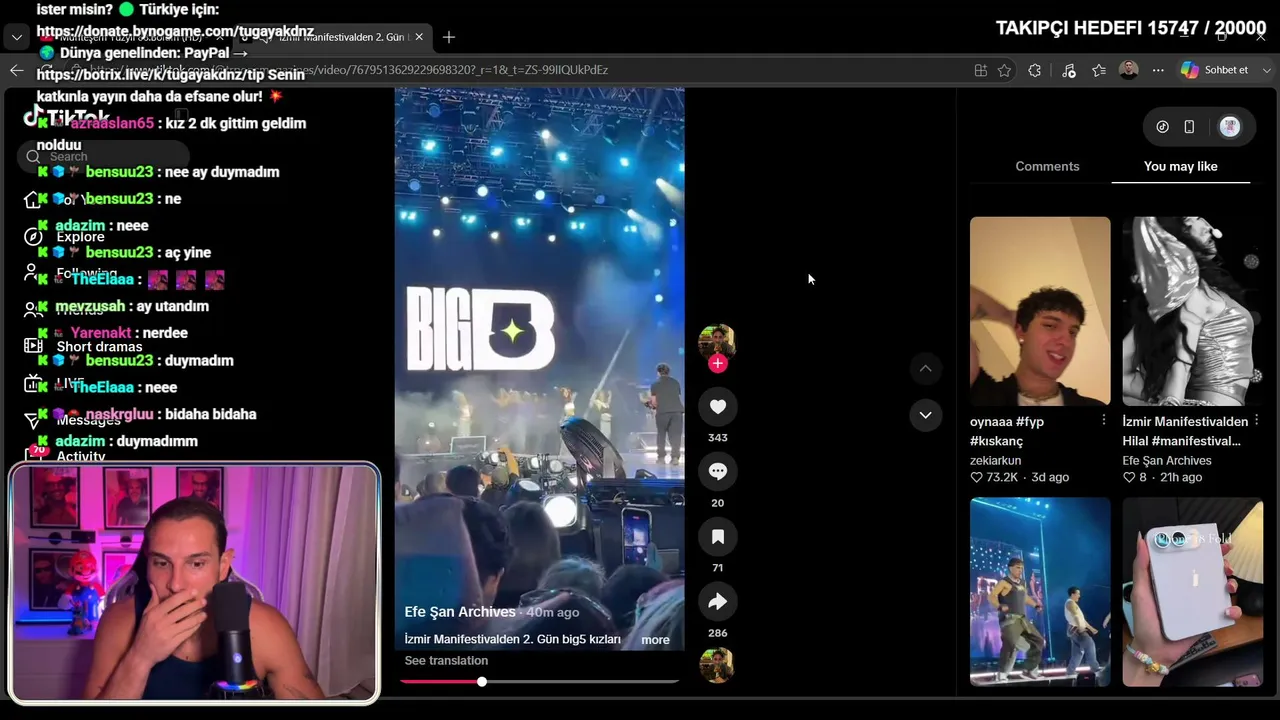This screenshot has width=1280, height=720.
Task: Open the zekiarkun creator name
Action: click(996, 461)
